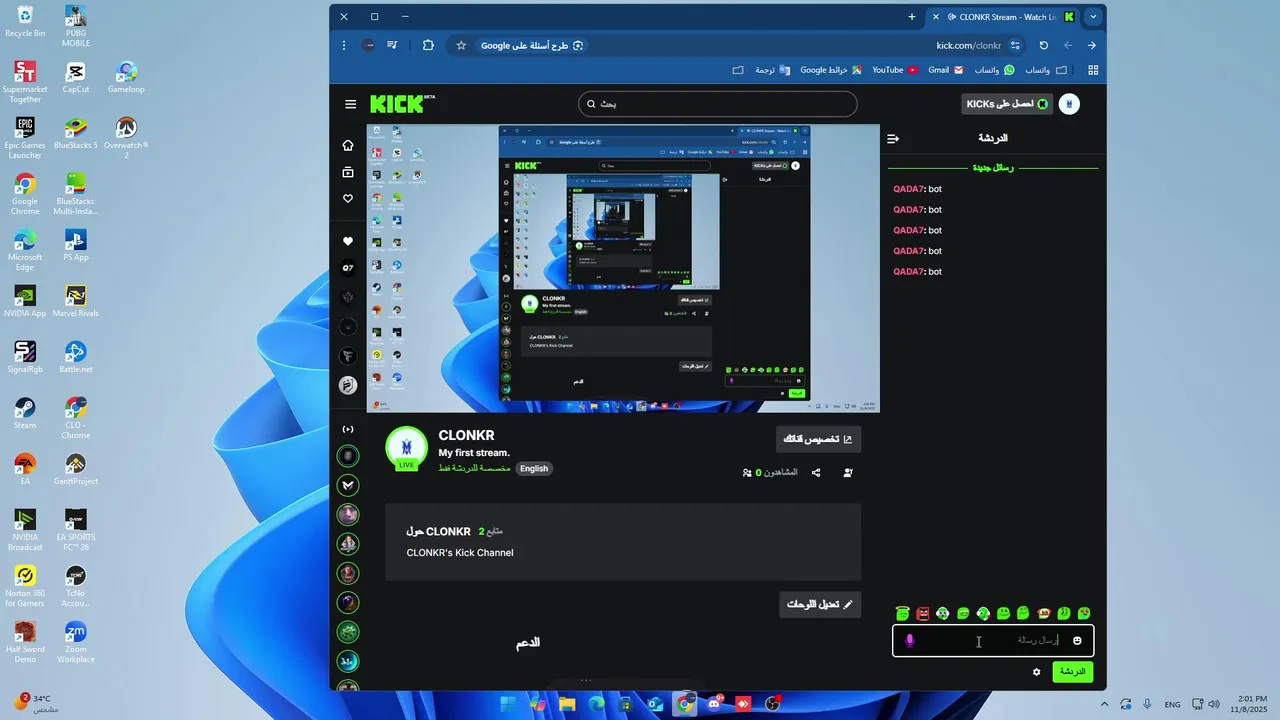This screenshot has width=1280, height=720.
Task: Click the CLONKR live avatar
Action: point(406,448)
